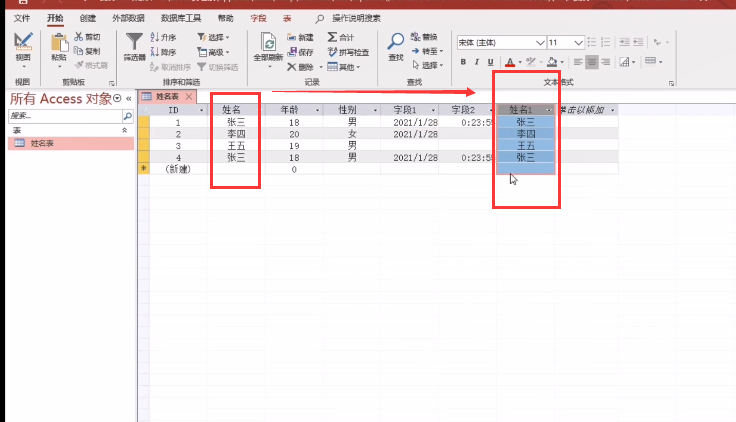
Task: Align text right in ribbon
Action: [x=606, y=61]
